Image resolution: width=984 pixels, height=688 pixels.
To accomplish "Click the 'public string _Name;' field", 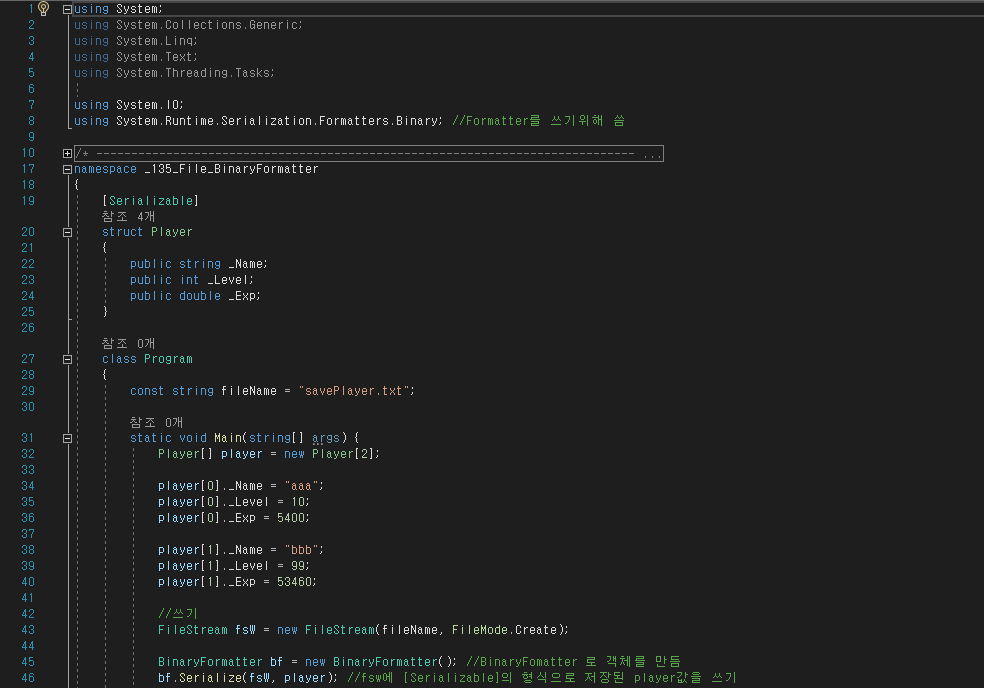I will [199, 264].
